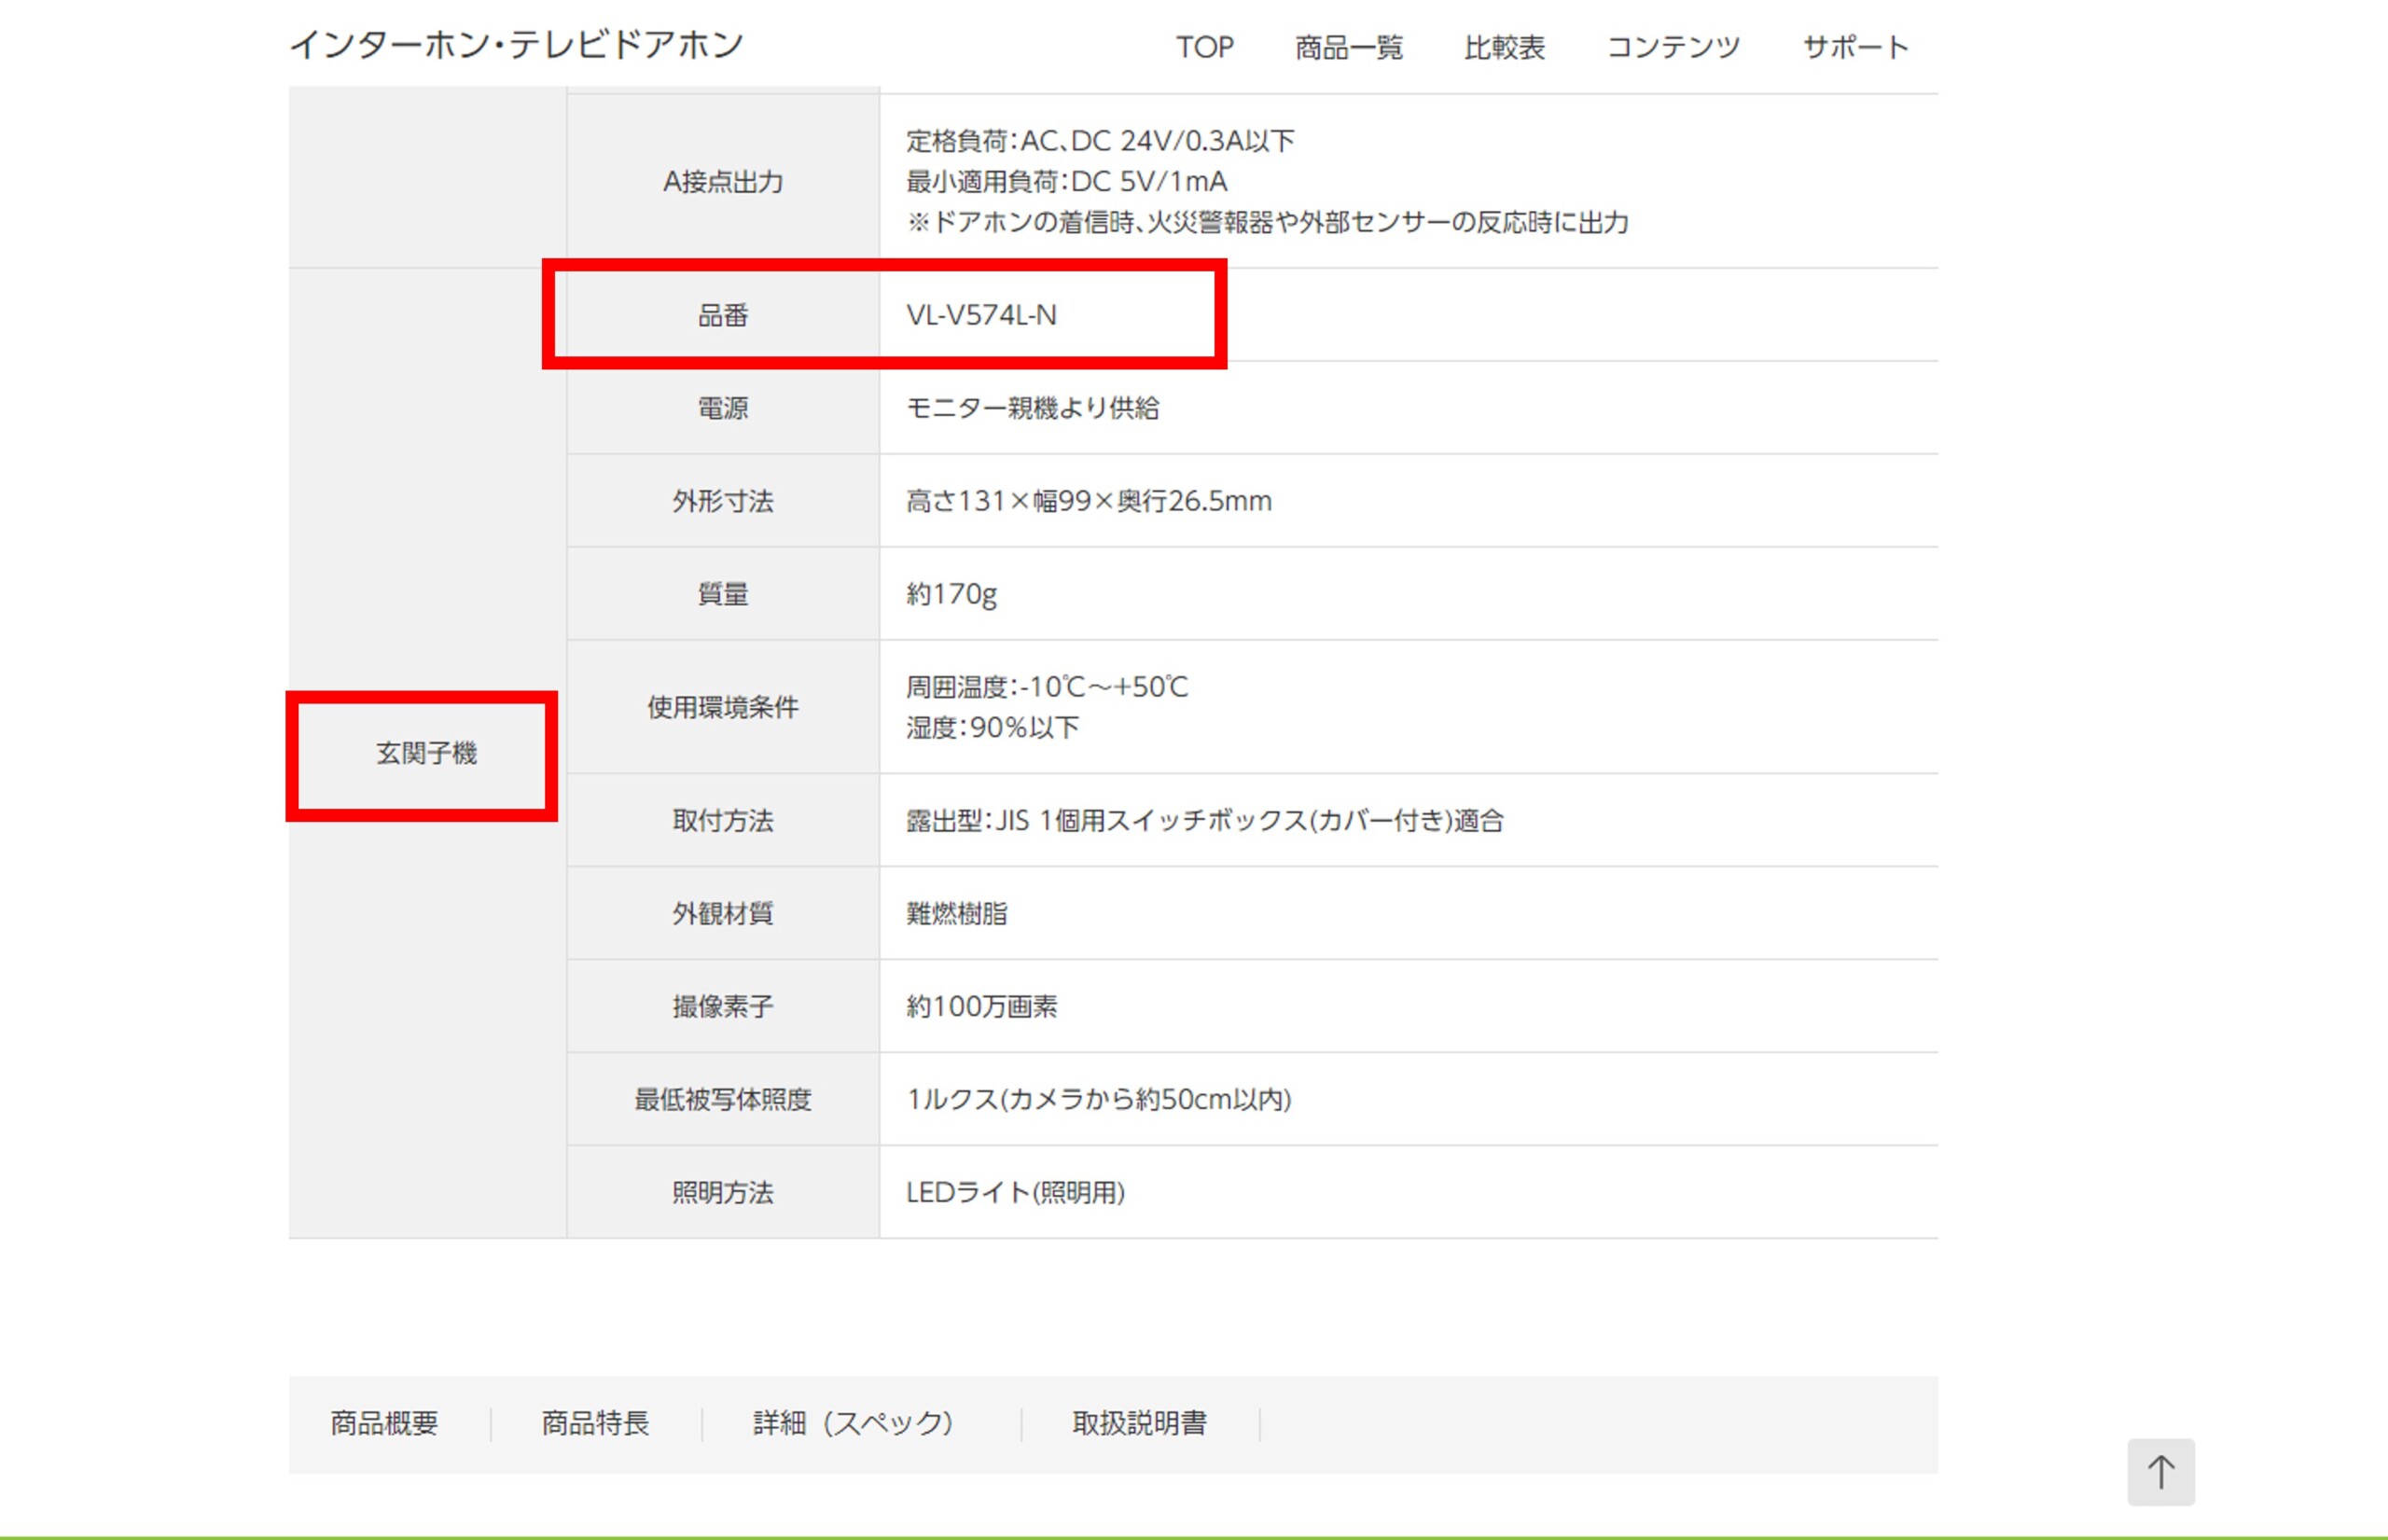The height and width of the screenshot is (1540, 2388).
Task: Select the value LEDライト(照明用)
Action: [1015, 1192]
